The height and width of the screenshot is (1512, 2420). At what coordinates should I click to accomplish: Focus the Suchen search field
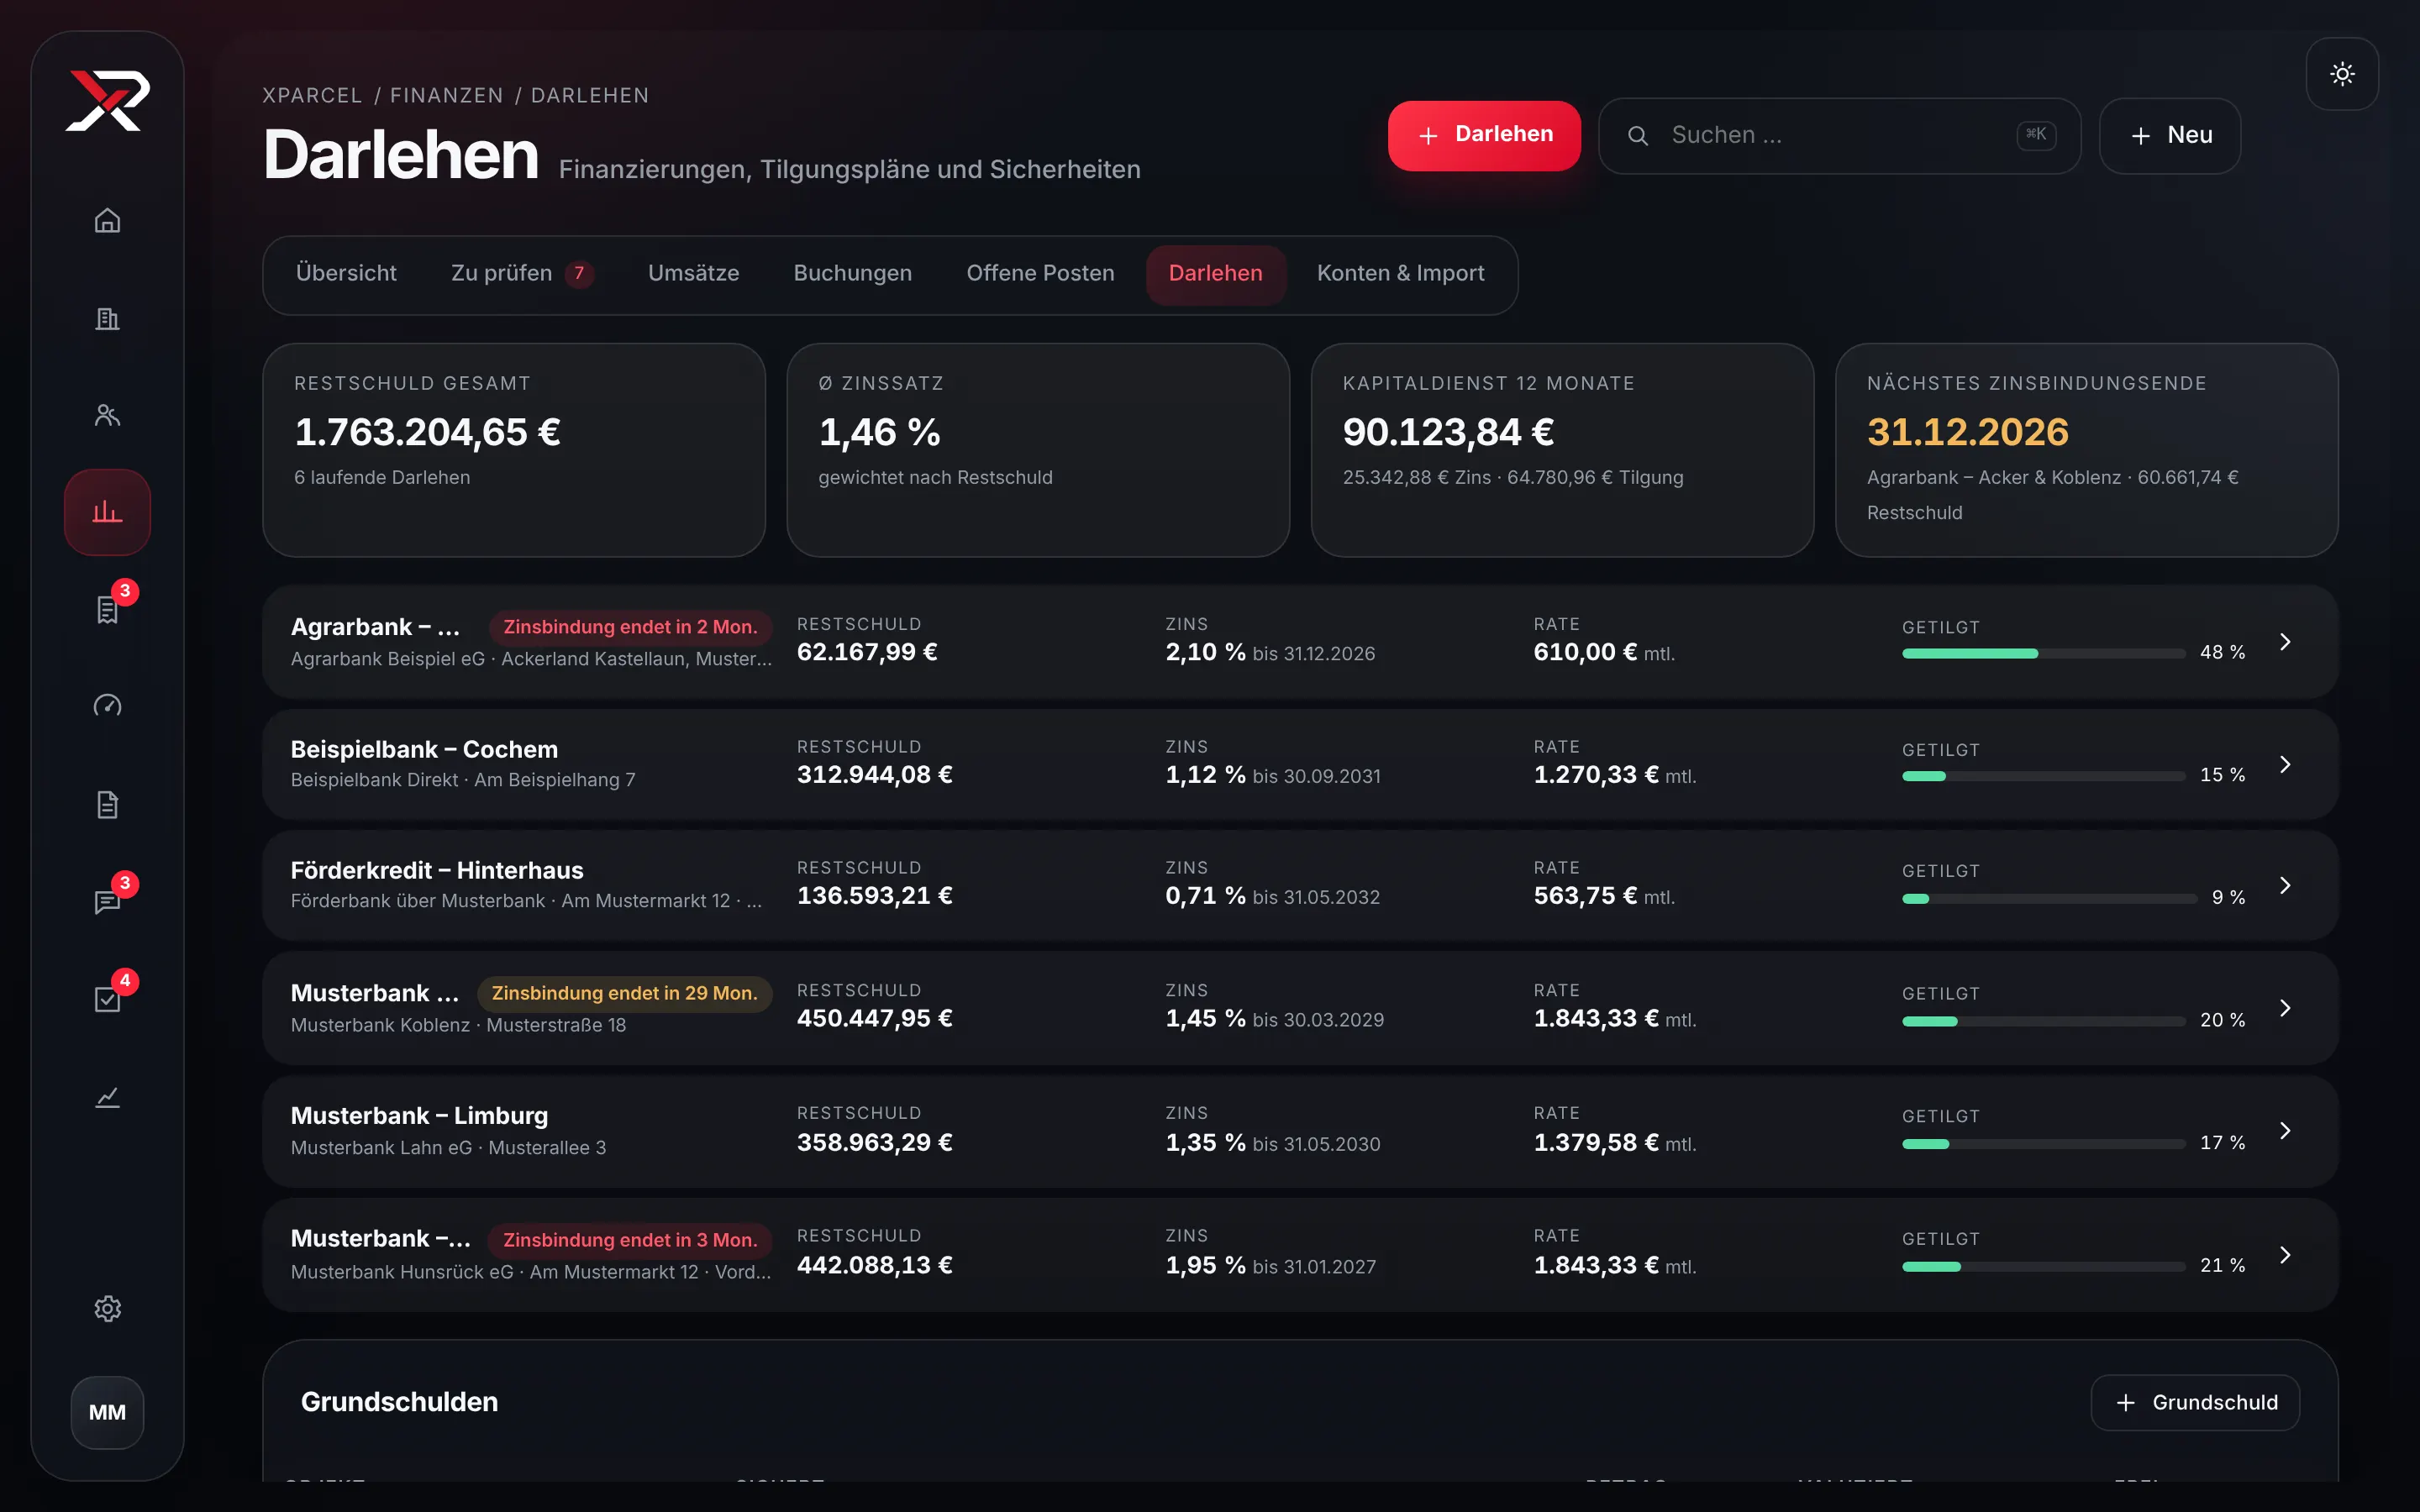point(1839,135)
